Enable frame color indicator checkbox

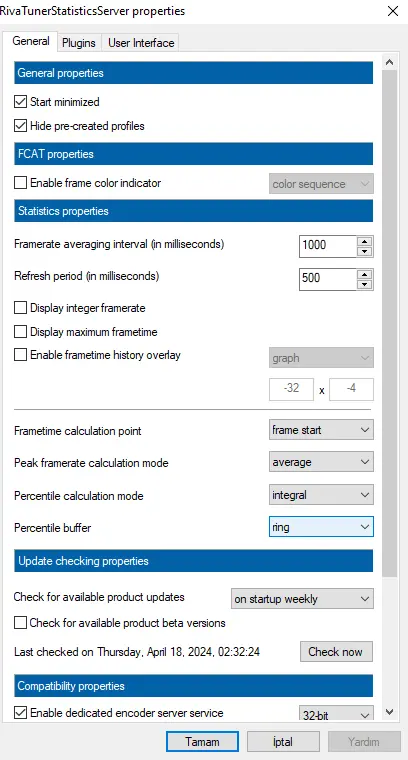click(20, 183)
